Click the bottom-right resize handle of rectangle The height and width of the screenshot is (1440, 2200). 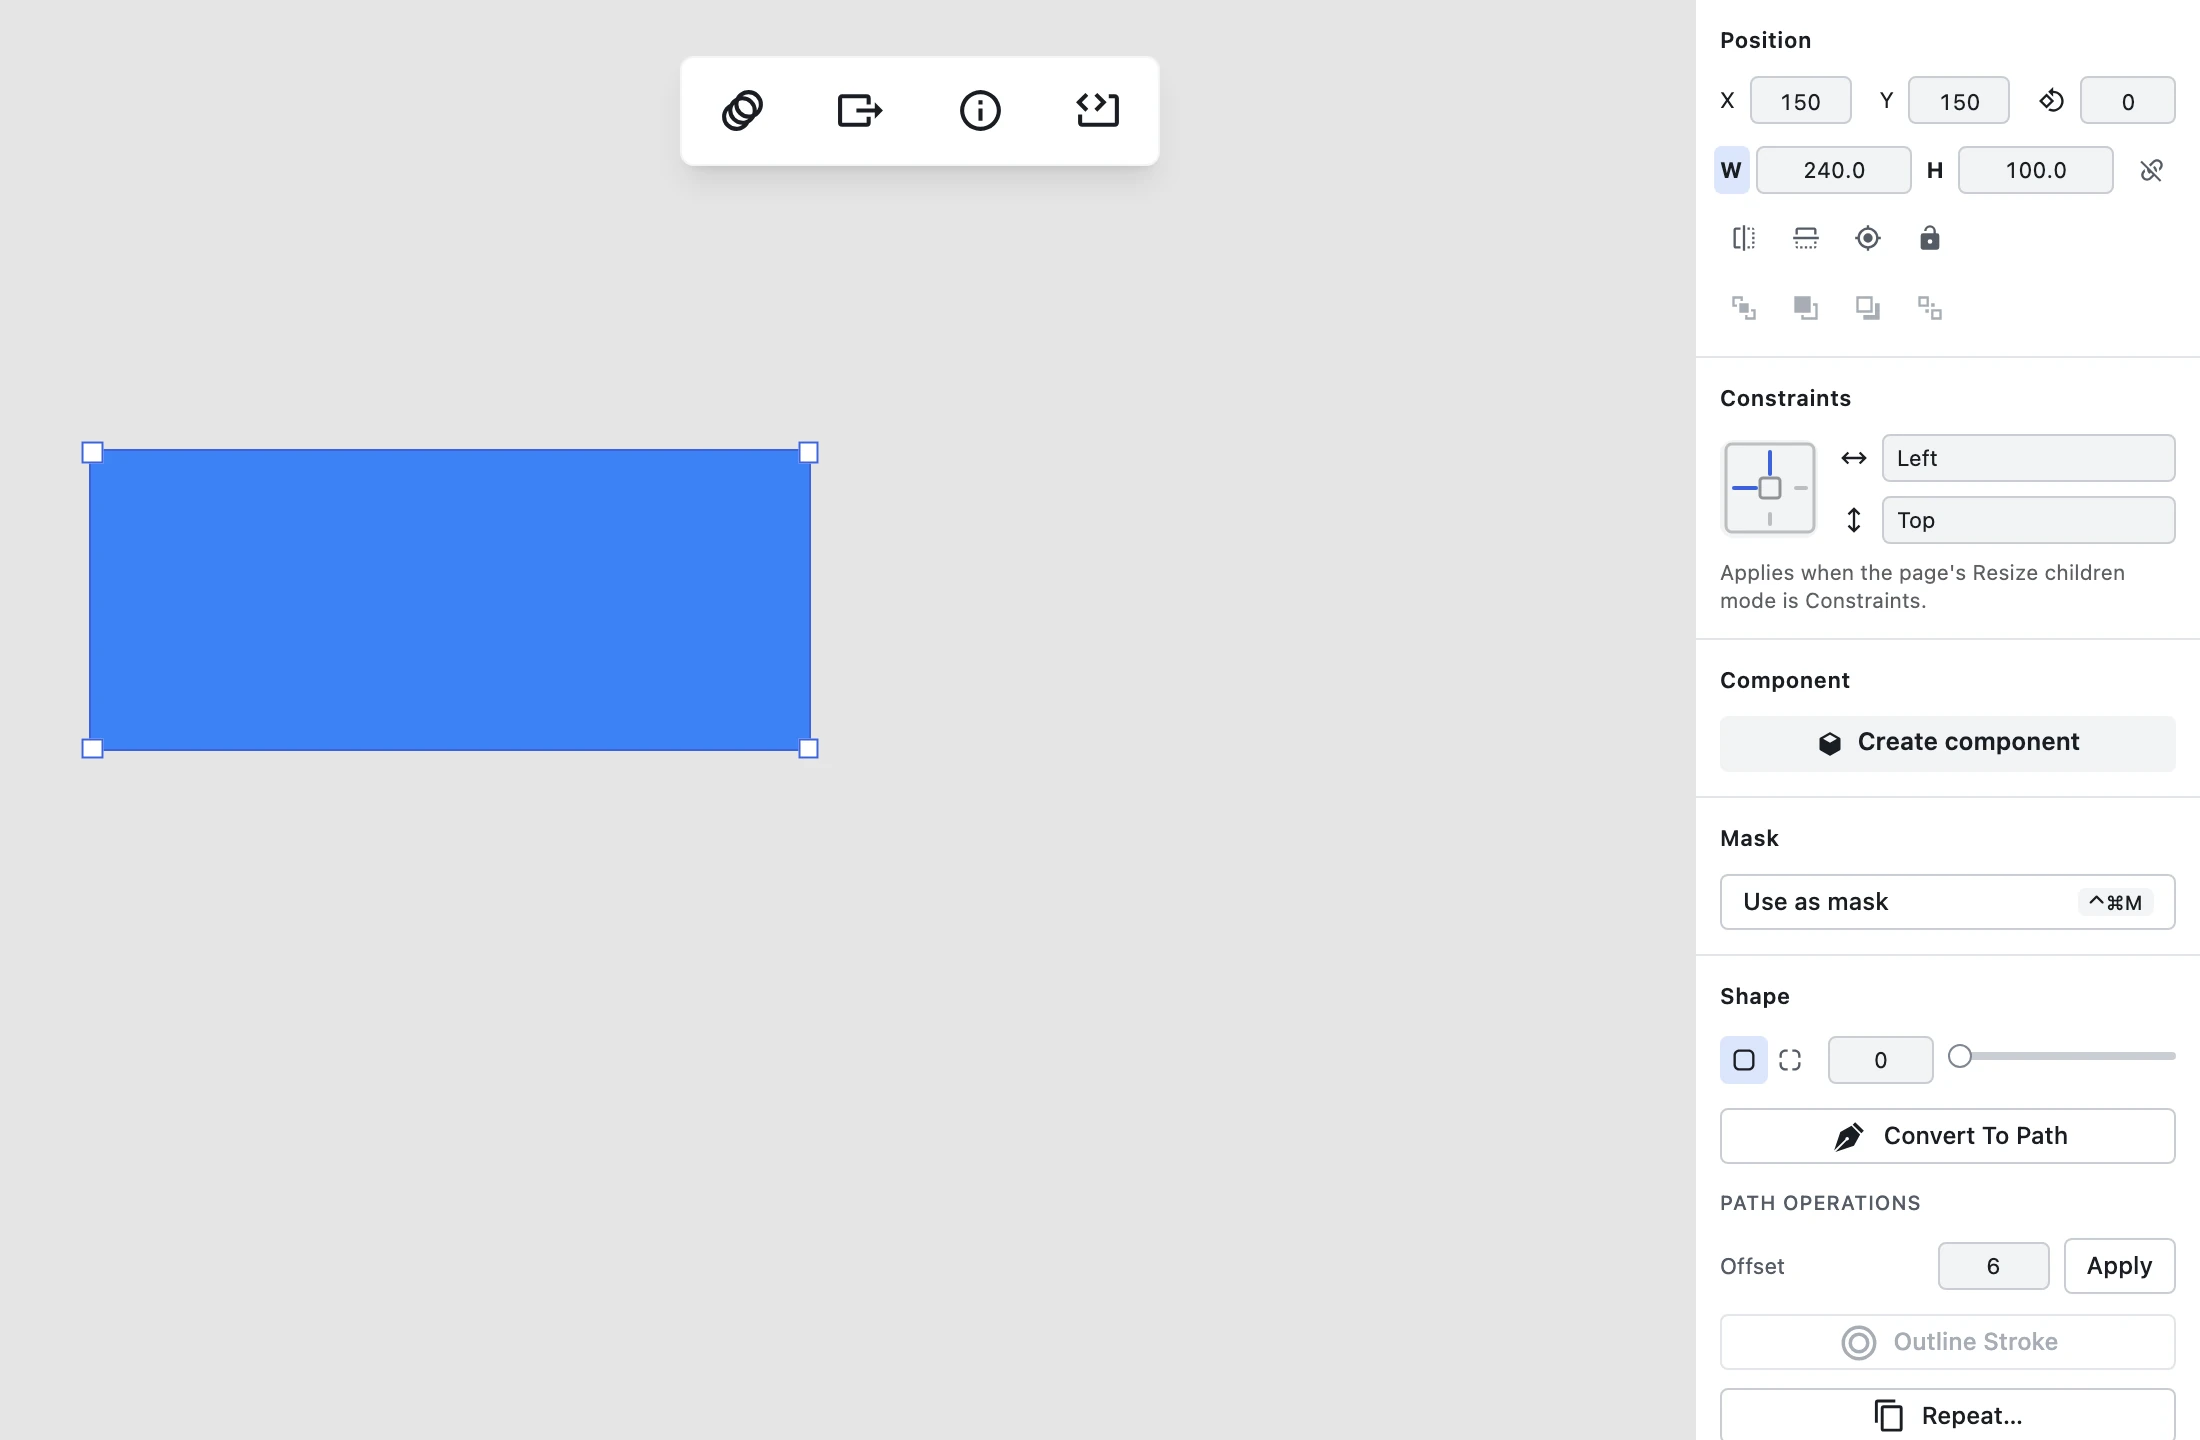809,748
